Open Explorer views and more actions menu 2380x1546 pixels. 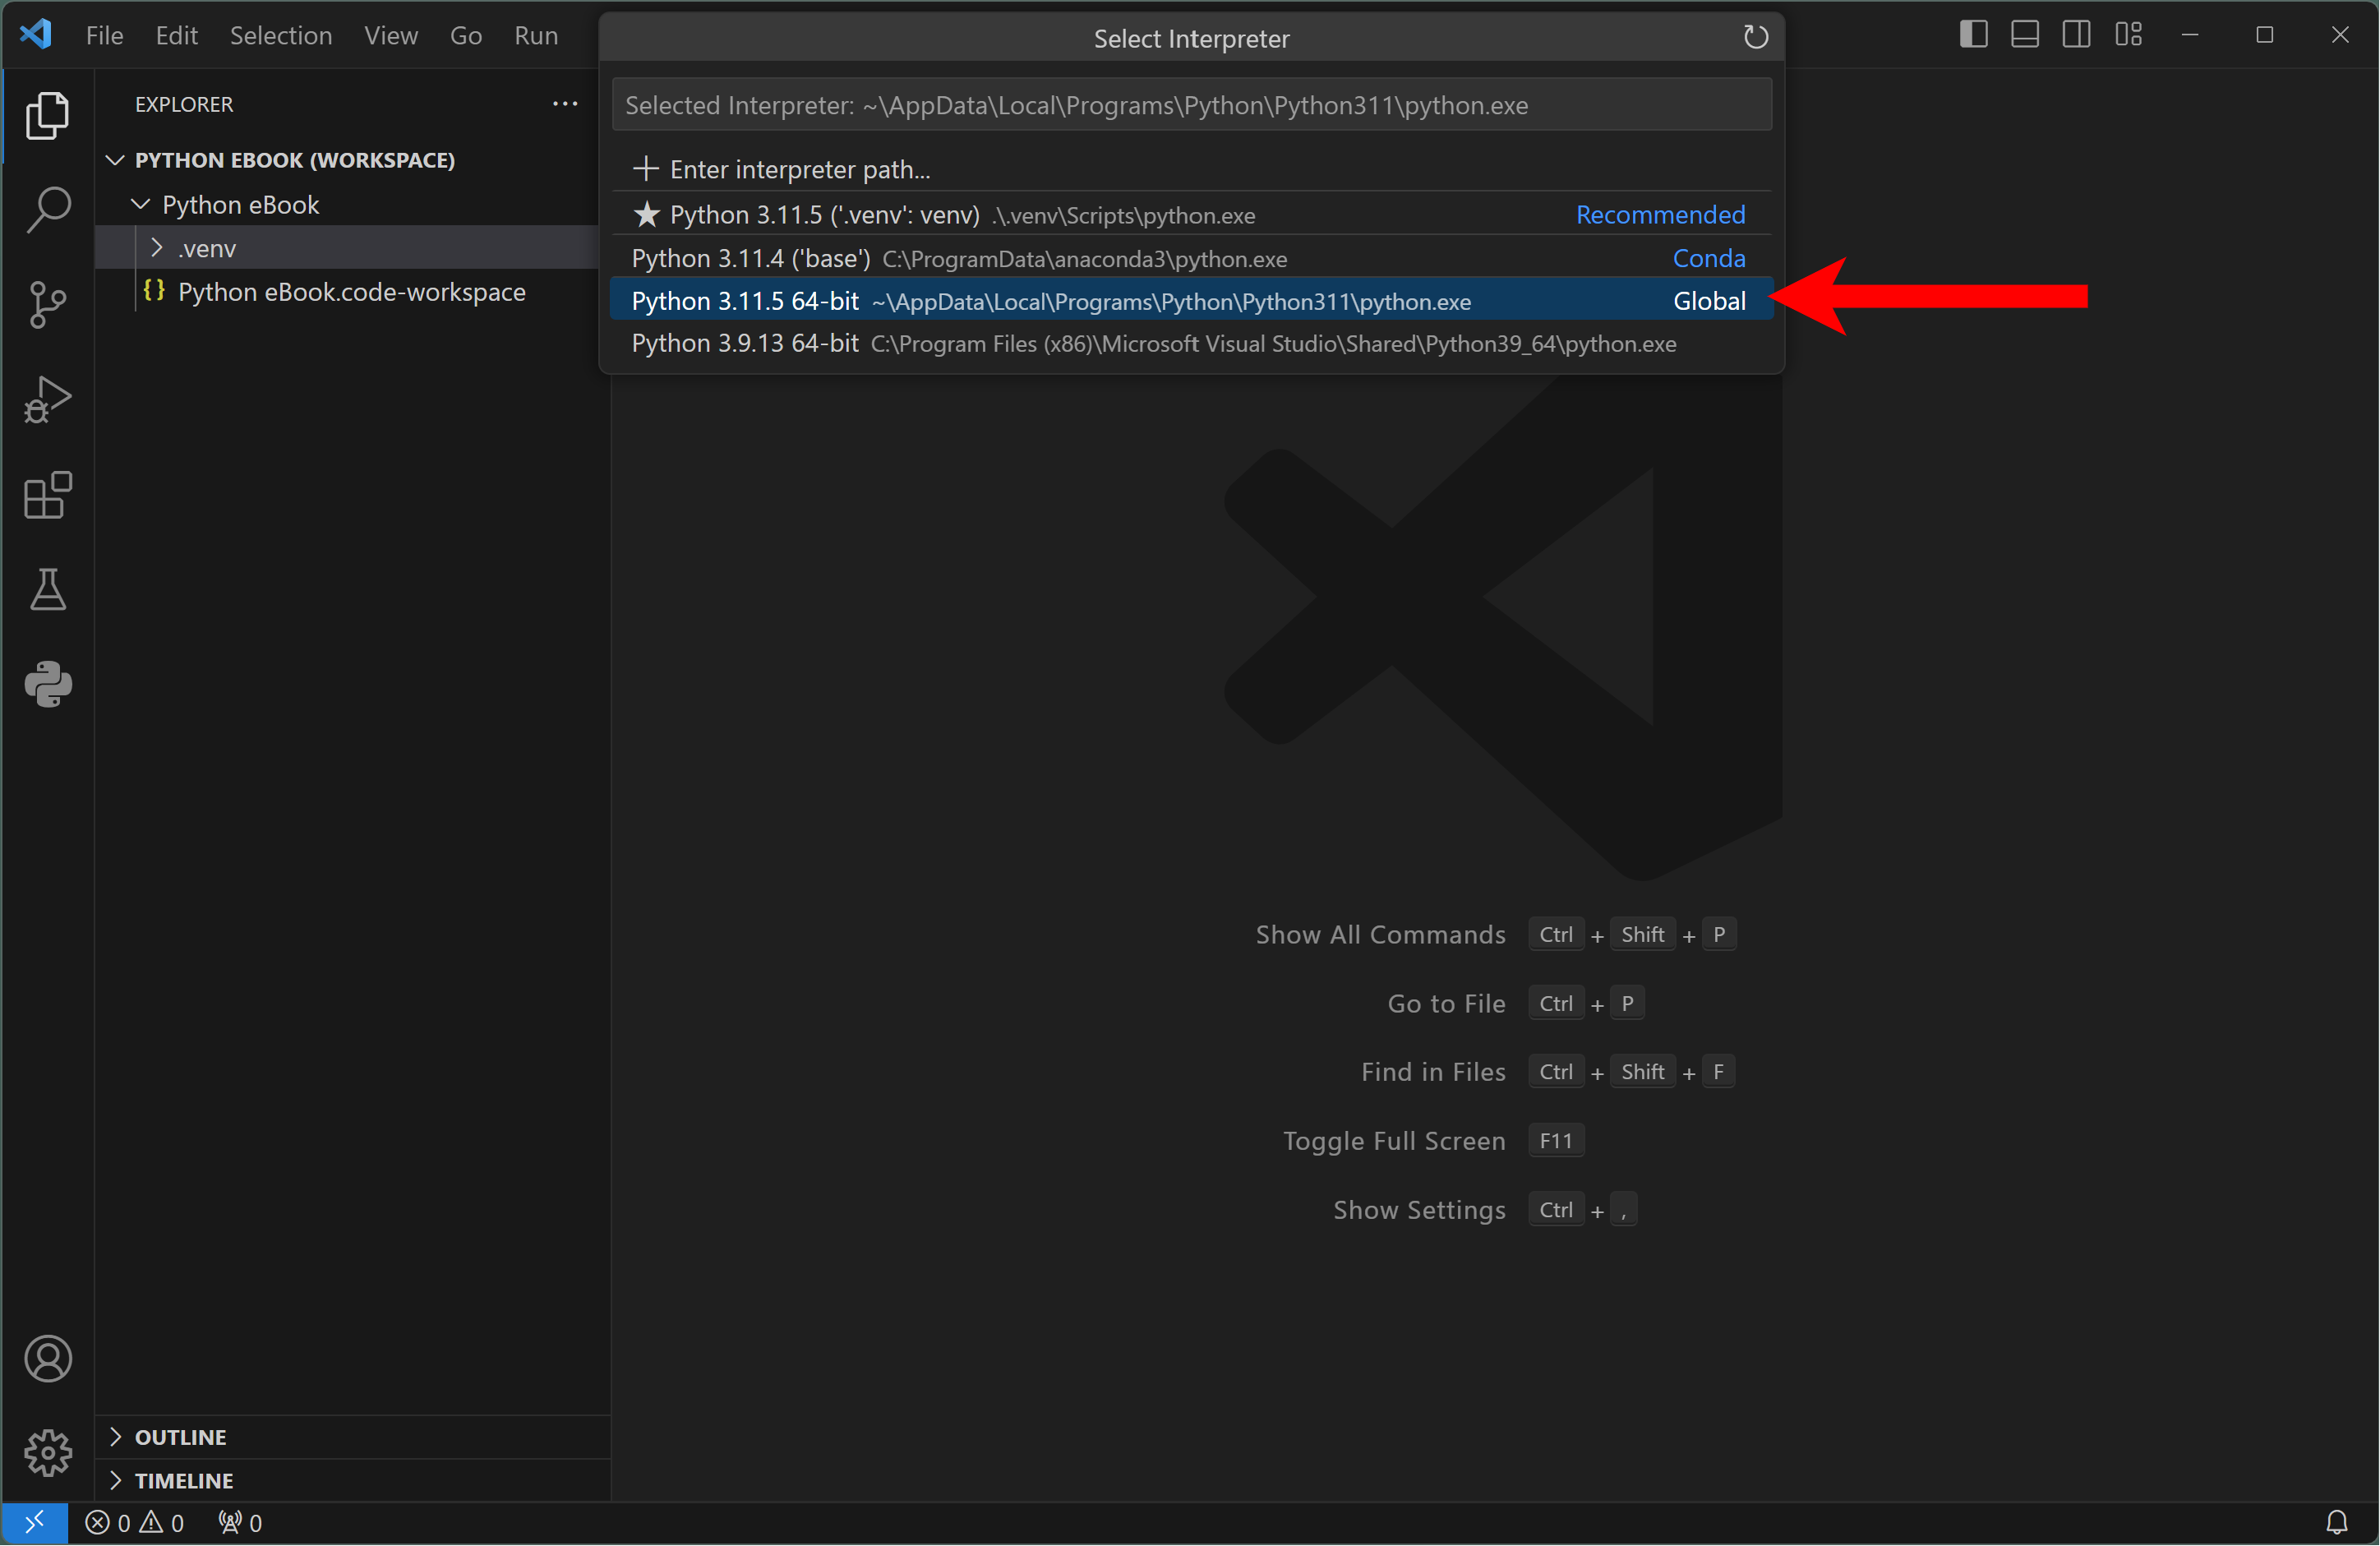coord(565,104)
